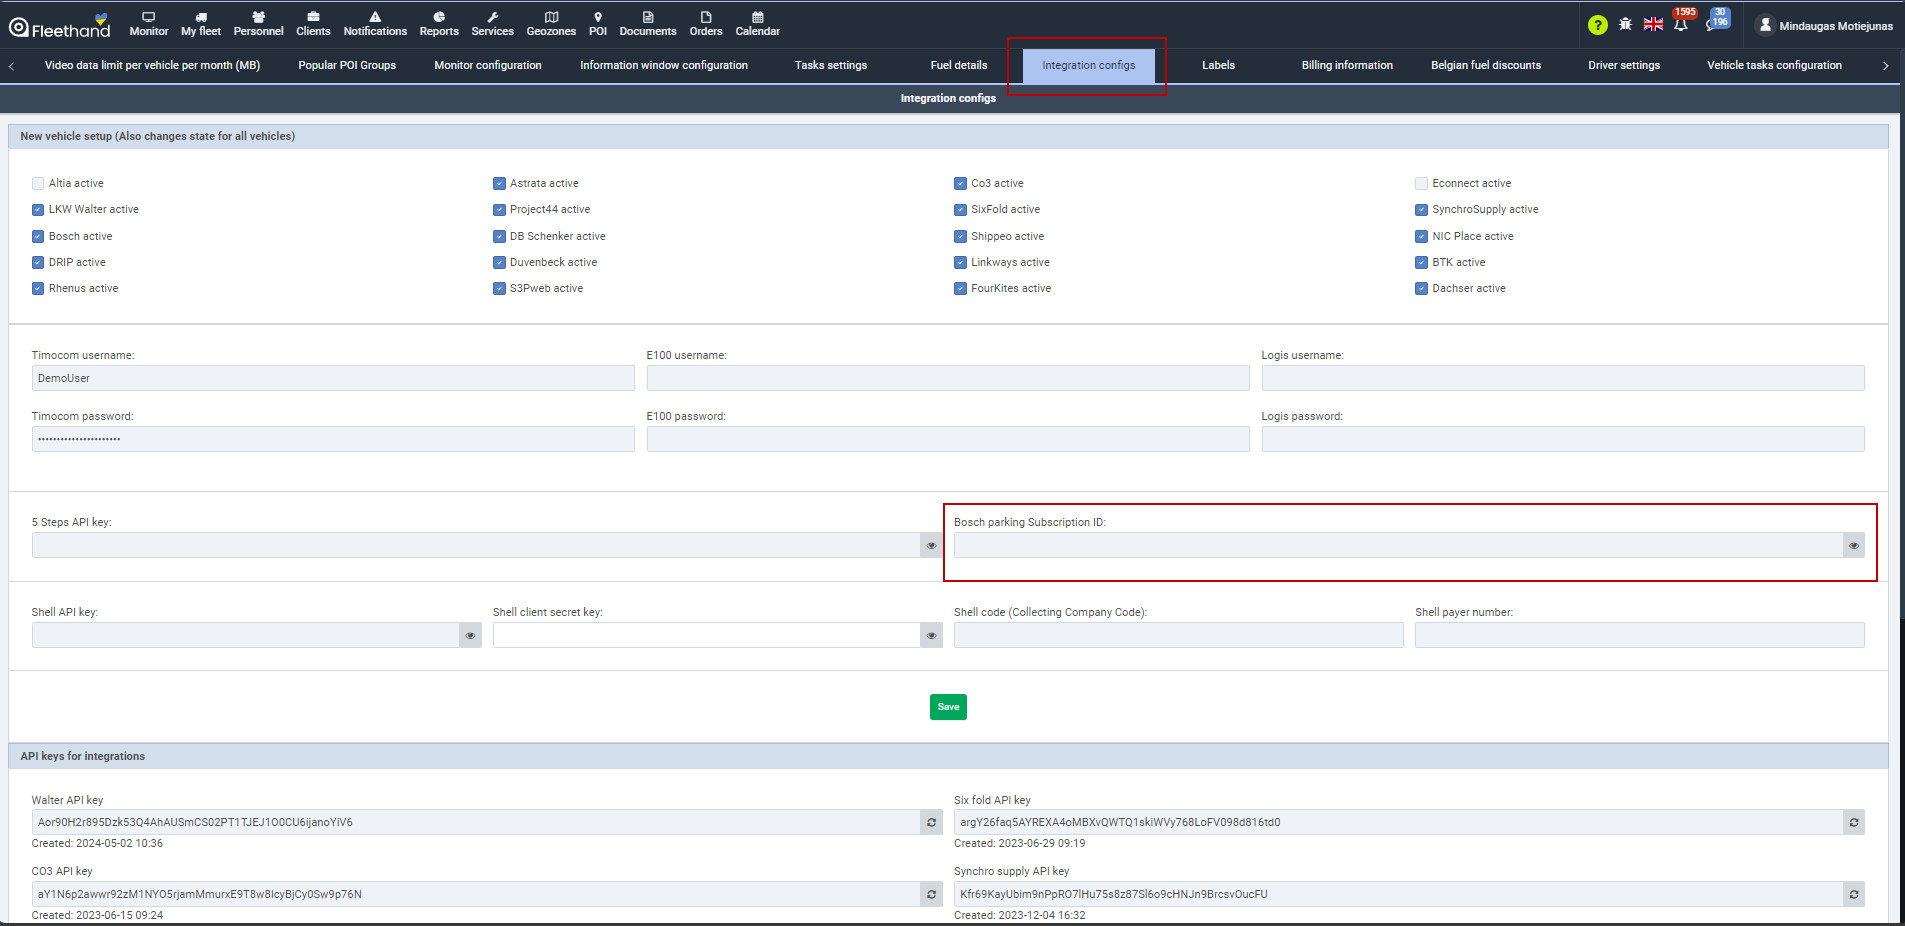Focus the Shell payer number field
This screenshot has height=926, width=1905.
coord(1640,635)
